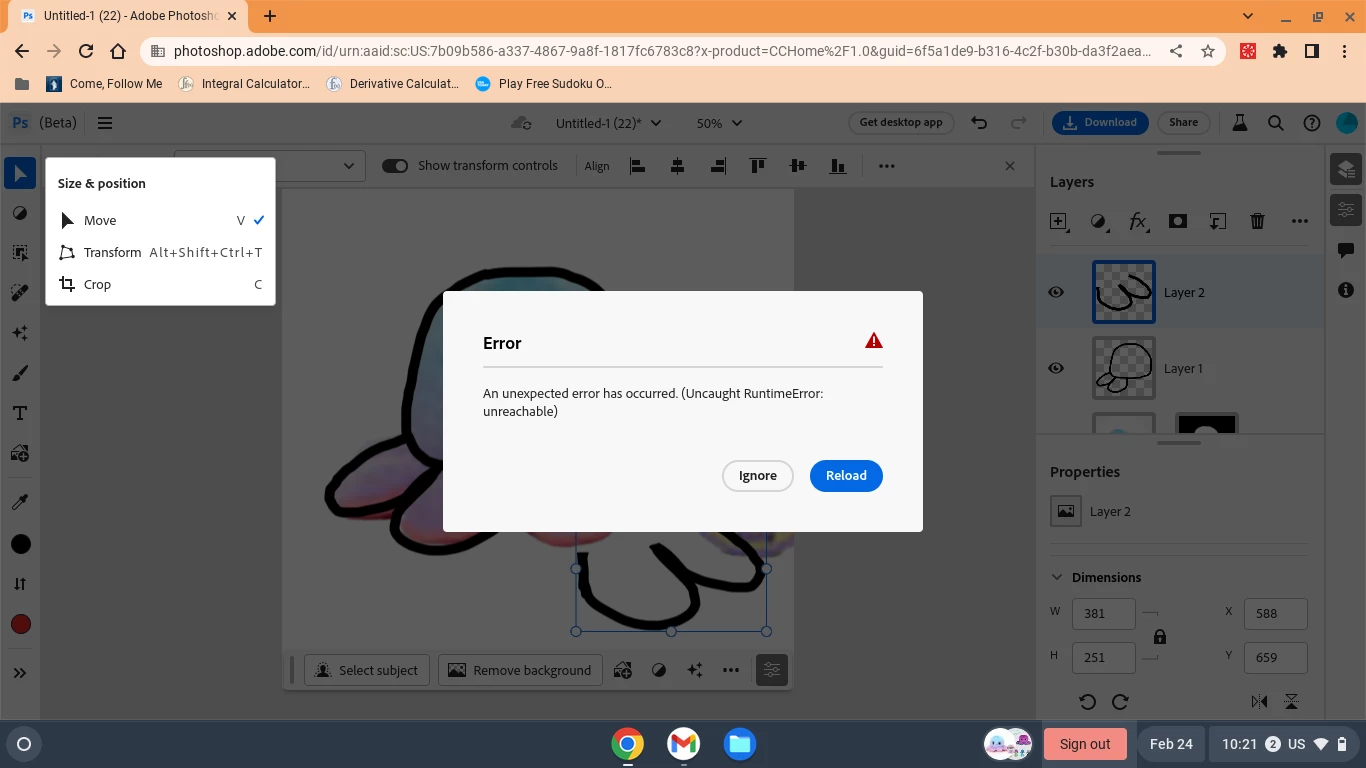Align vertical centers
Screen dimensions: 1366x768
pyautogui.click(x=798, y=166)
